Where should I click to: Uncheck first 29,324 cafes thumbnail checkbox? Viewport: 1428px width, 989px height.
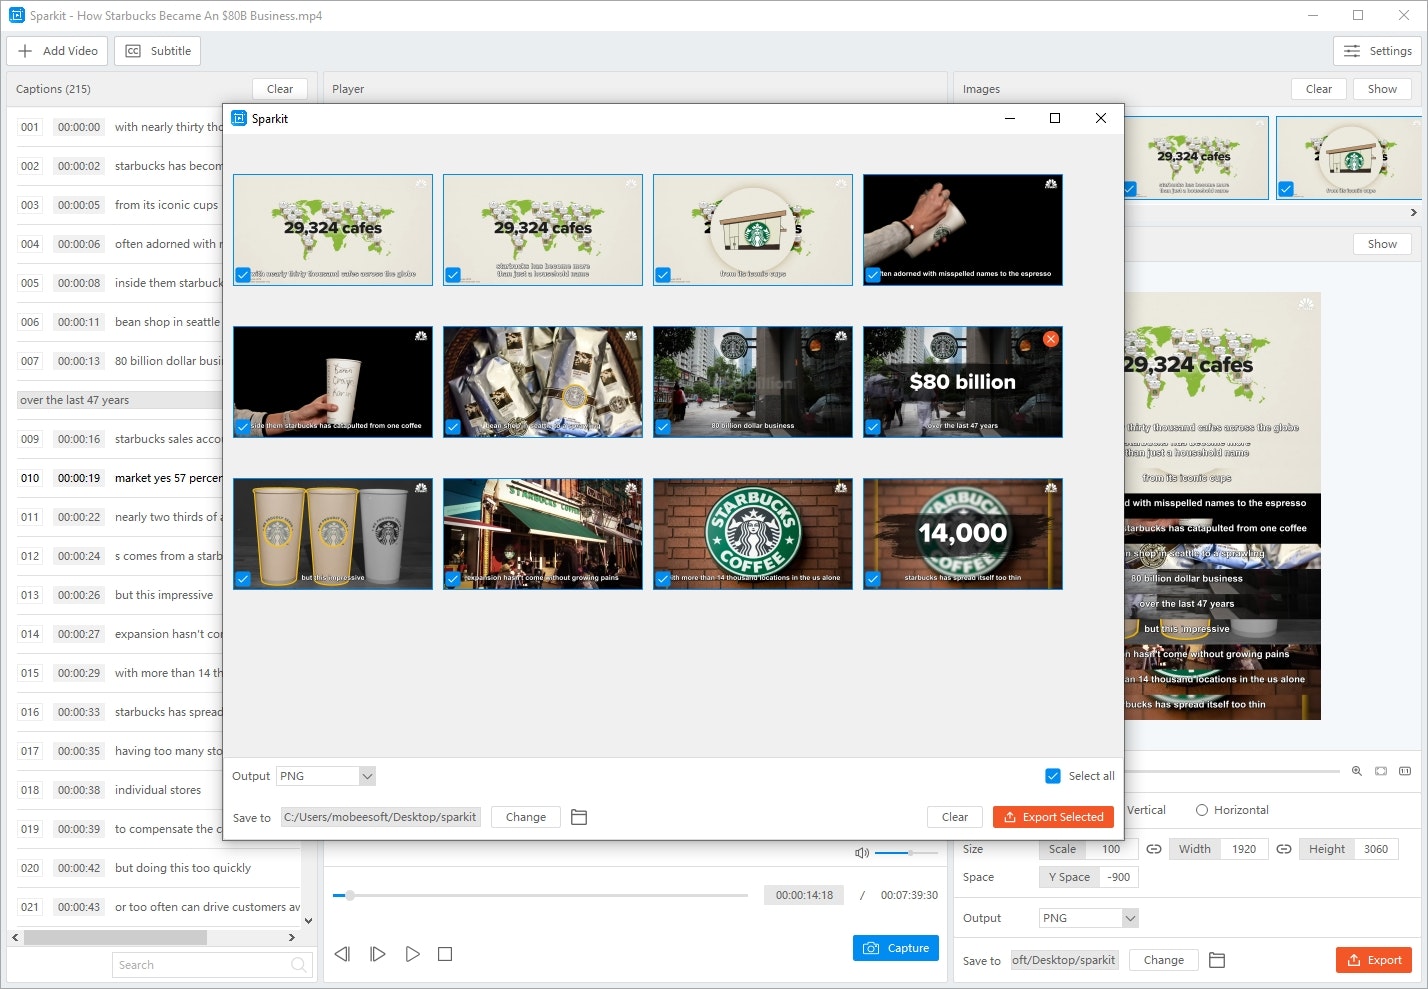(x=243, y=275)
